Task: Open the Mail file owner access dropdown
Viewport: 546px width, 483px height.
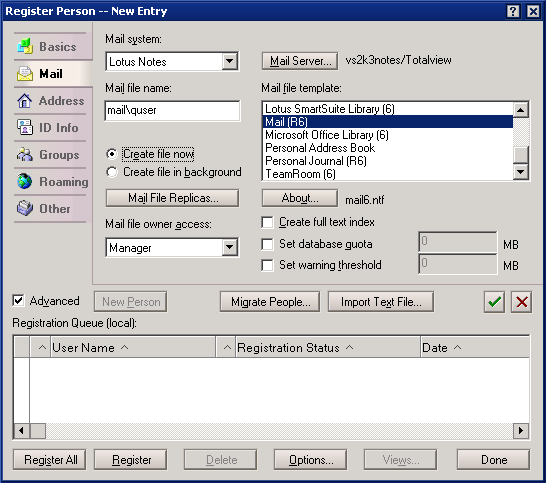Action: click(230, 248)
